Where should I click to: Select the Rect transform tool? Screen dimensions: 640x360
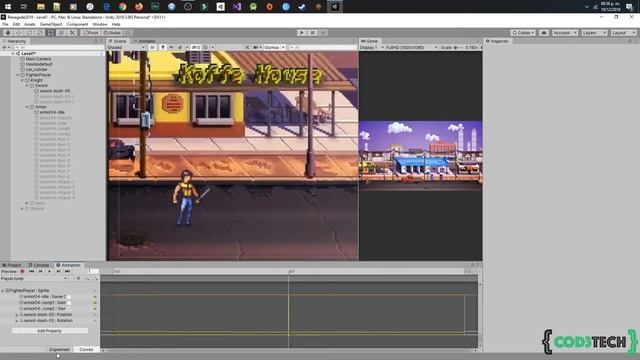tap(50, 33)
